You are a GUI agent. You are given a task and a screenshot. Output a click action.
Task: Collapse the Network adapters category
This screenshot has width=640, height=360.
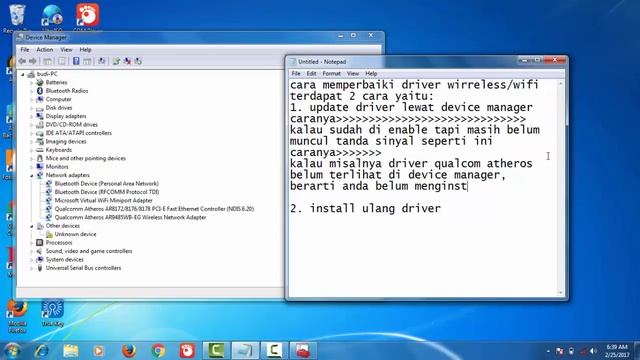(x=31, y=176)
